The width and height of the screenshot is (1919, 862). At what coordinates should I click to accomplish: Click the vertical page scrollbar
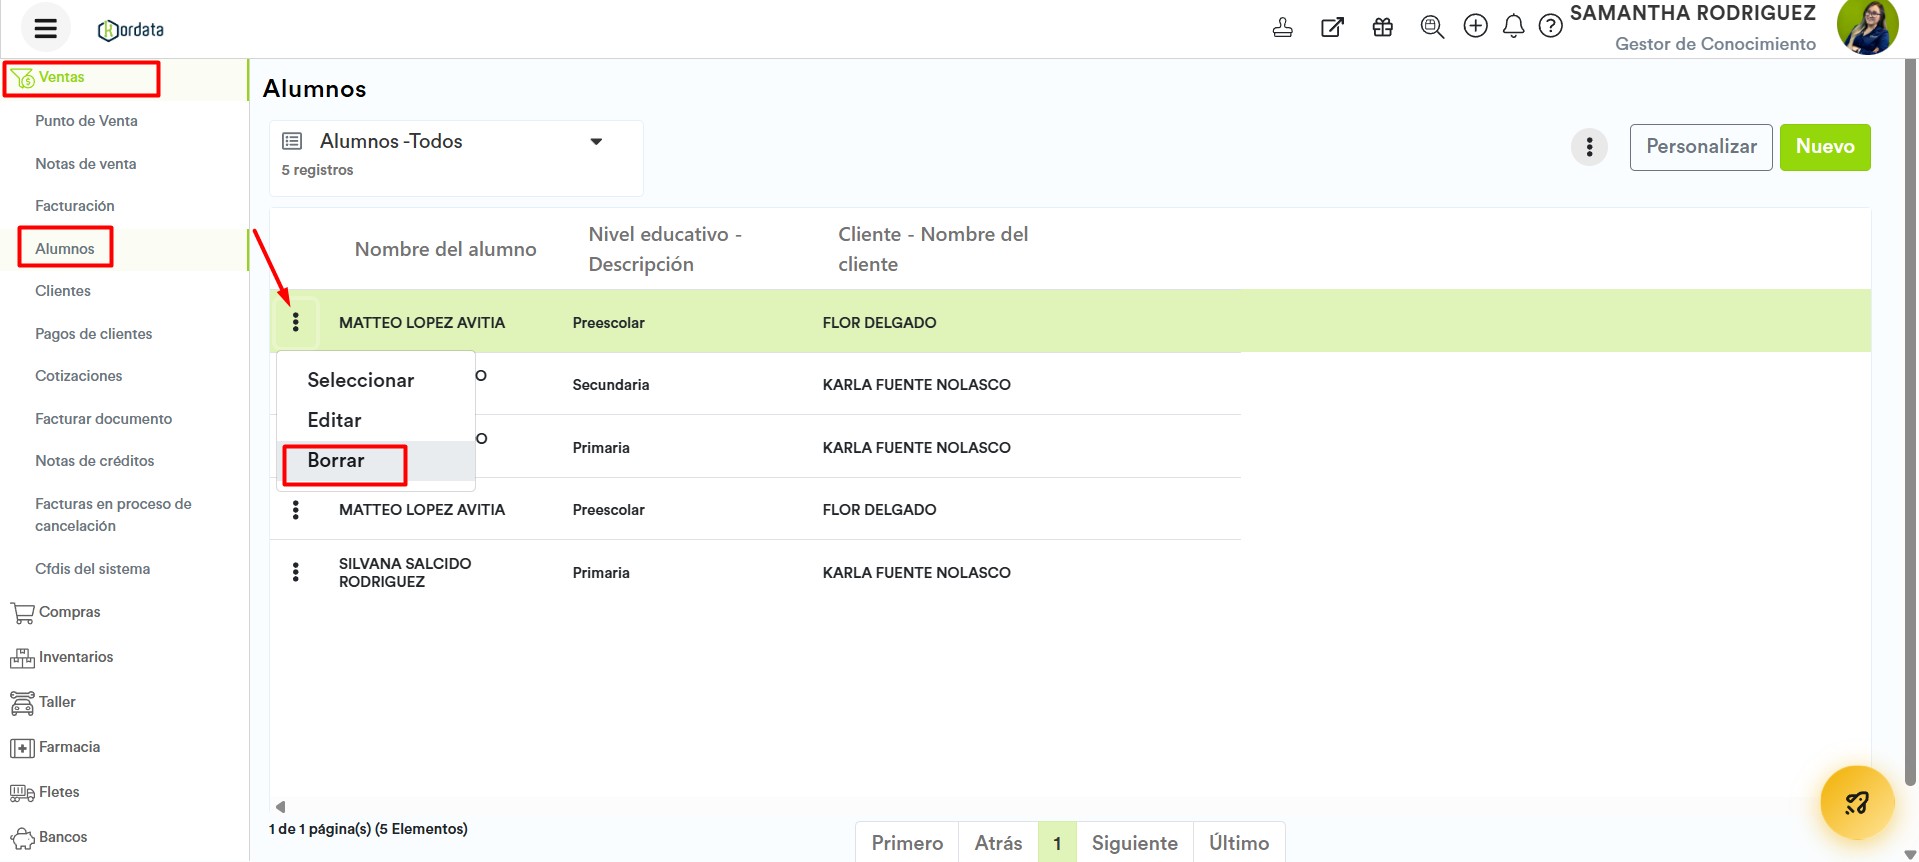click(1911, 420)
